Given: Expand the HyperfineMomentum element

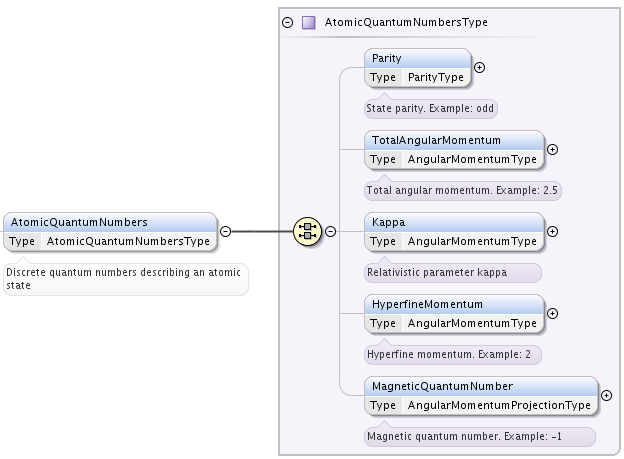Looking at the screenshot, I should 552,314.
